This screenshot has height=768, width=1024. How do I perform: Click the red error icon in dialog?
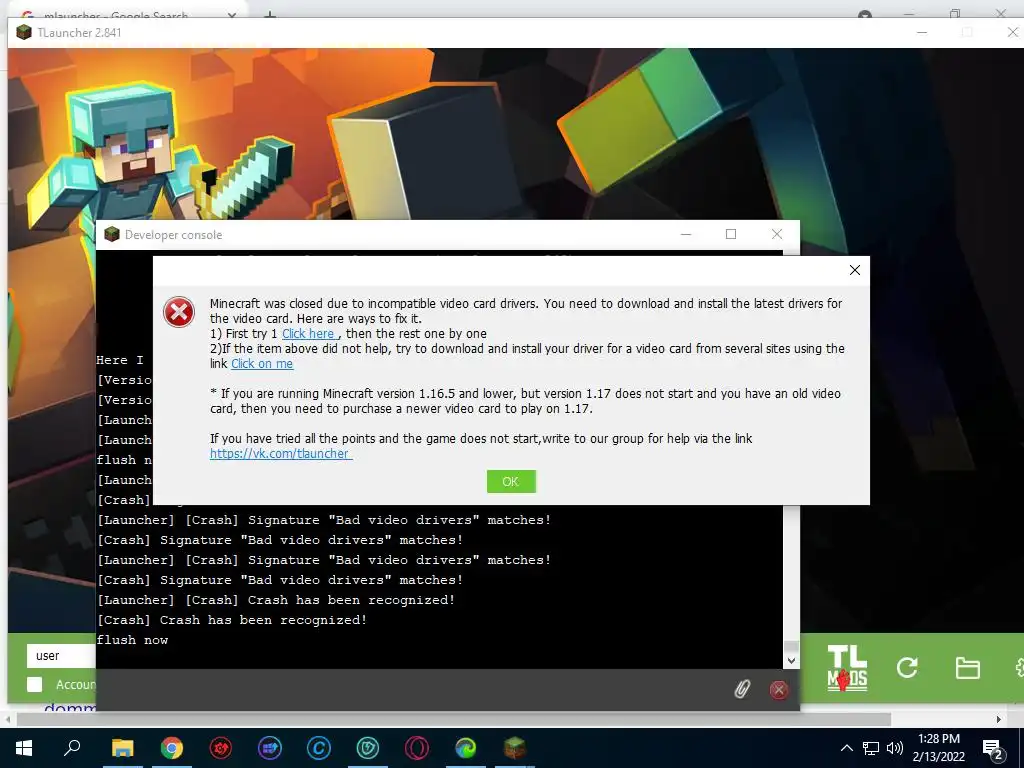pyautogui.click(x=179, y=312)
